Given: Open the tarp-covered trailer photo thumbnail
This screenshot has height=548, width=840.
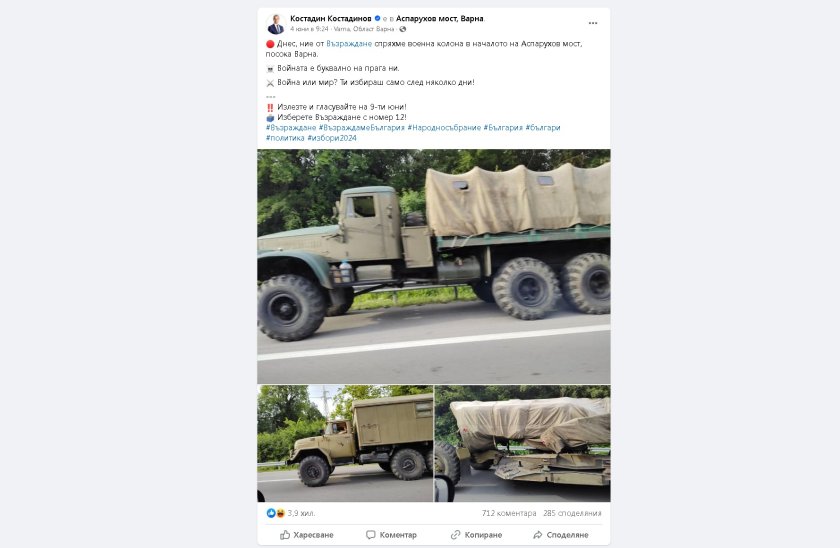Looking at the screenshot, I should click(522, 444).
